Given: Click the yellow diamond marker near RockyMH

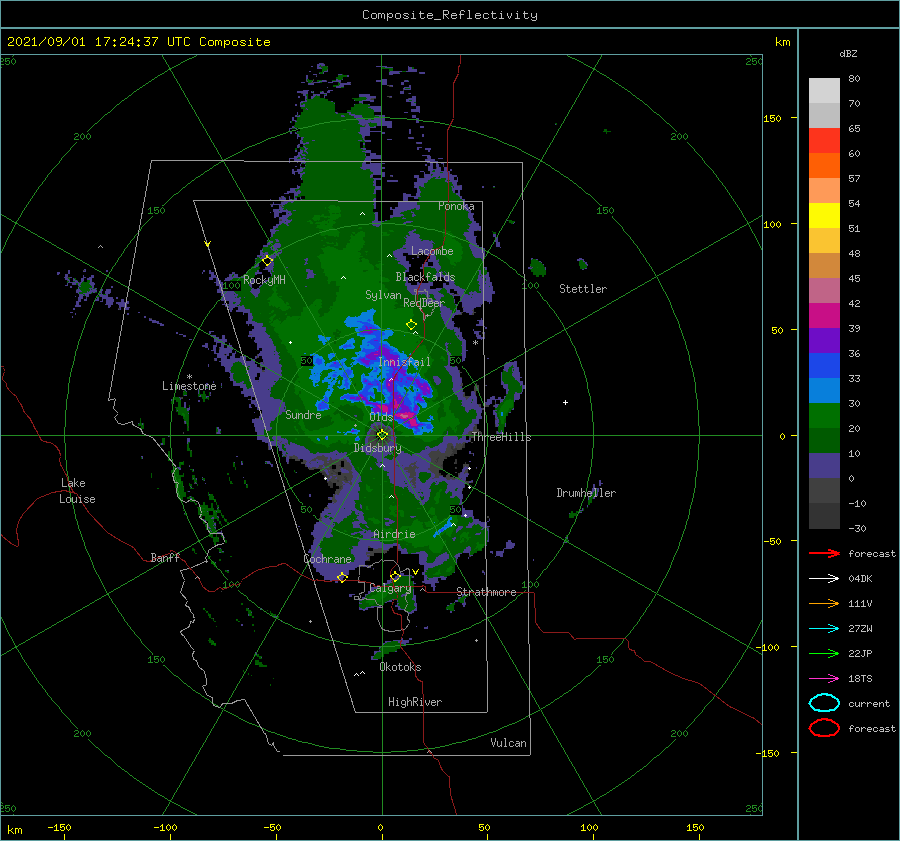Looking at the screenshot, I should click(x=267, y=261).
